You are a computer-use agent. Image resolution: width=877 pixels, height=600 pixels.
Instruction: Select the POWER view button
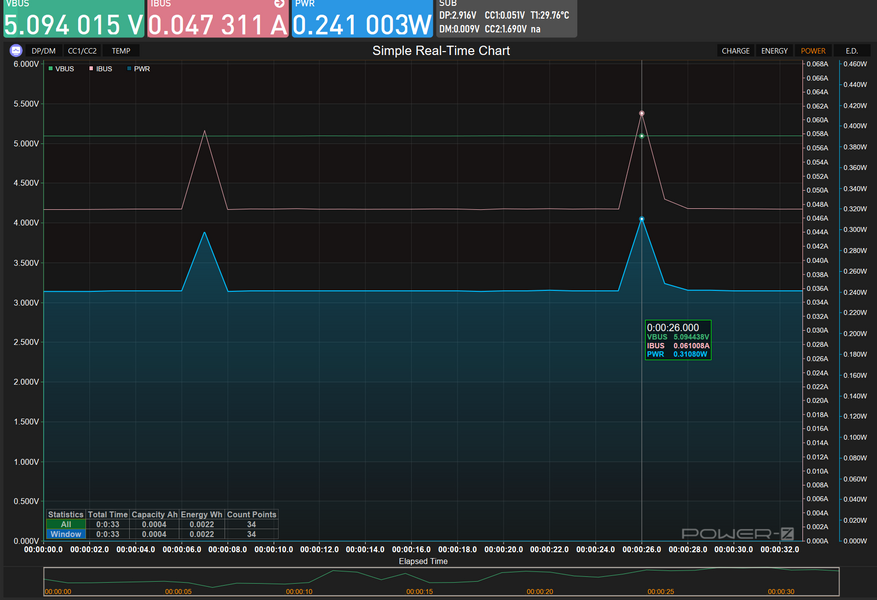(813, 50)
